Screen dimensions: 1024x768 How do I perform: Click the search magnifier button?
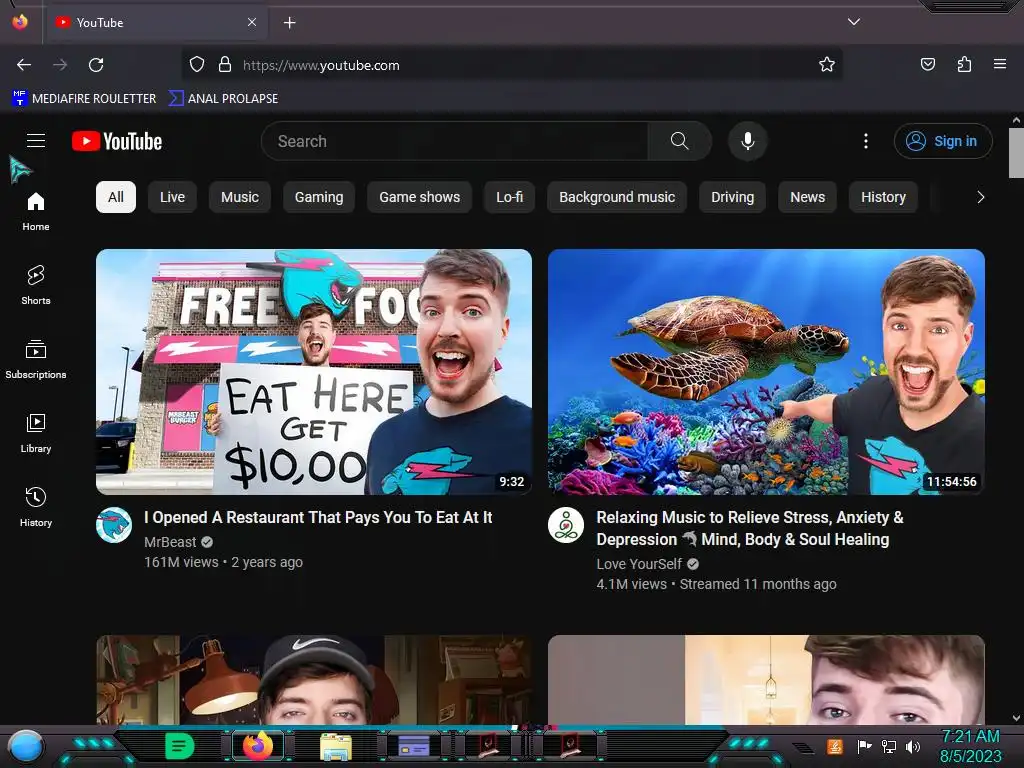(x=679, y=141)
